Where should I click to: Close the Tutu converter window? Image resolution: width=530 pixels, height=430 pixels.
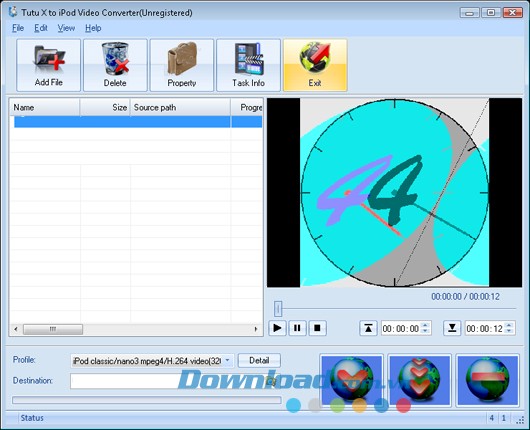pyautogui.click(x=512, y=13)
